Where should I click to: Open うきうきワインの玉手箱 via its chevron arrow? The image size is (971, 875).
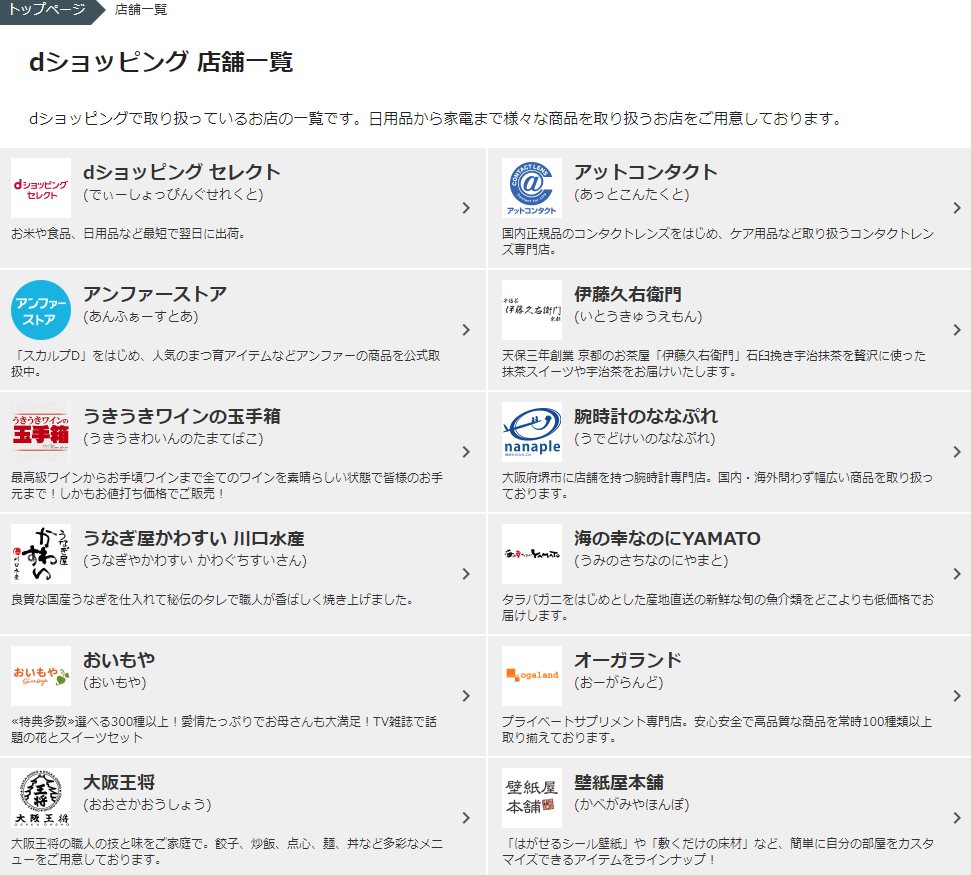tap(466, 452)
